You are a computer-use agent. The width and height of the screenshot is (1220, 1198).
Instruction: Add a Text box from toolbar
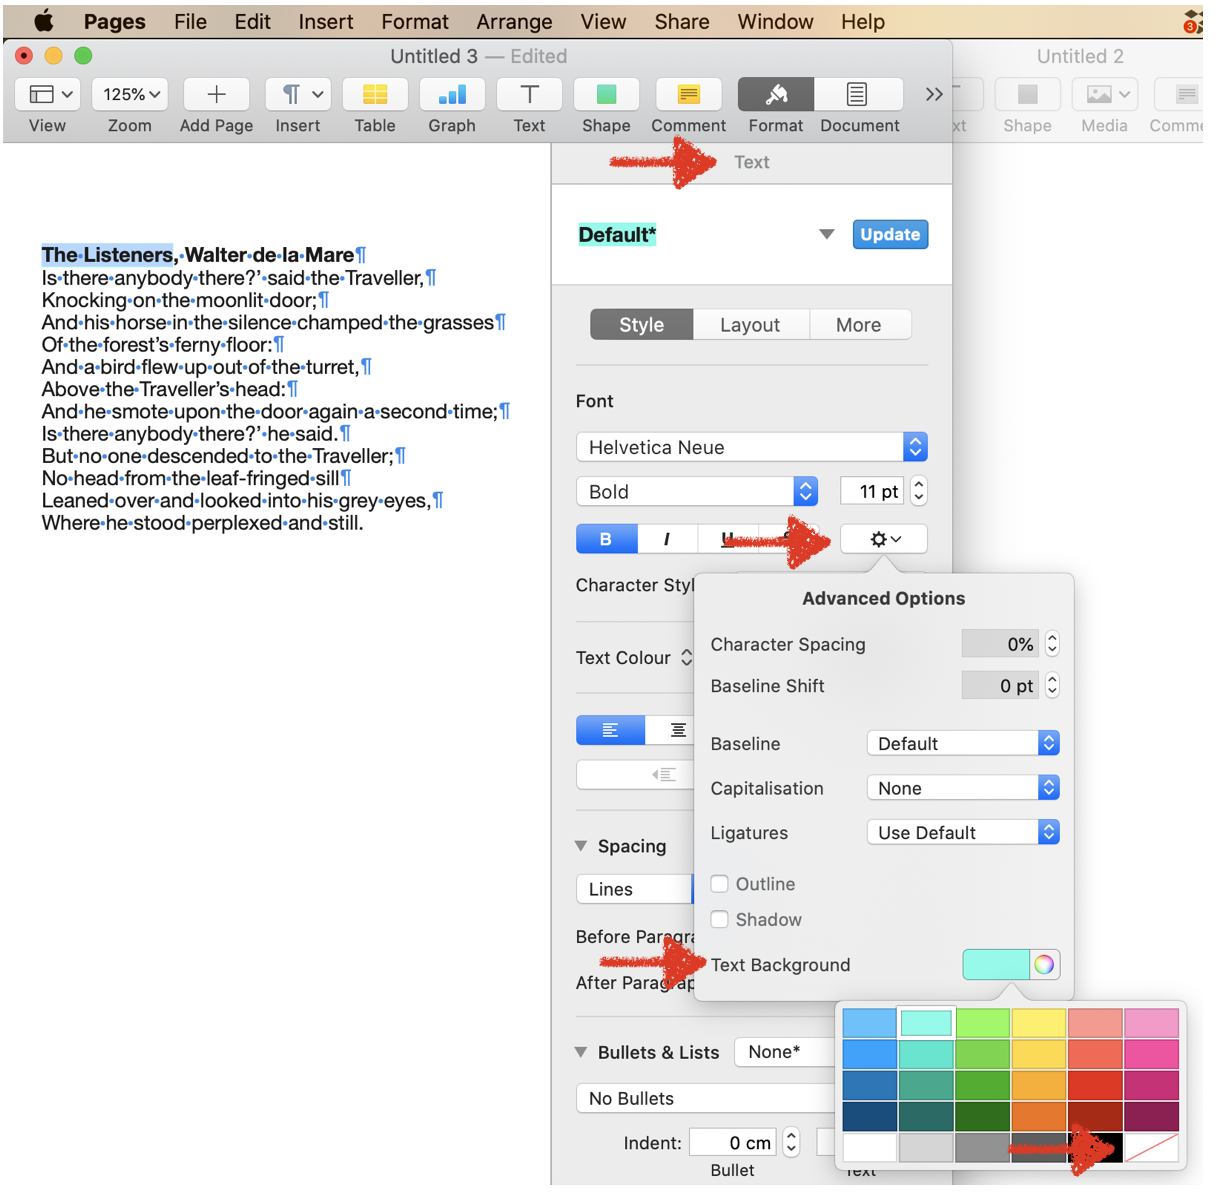pos(529,94)
